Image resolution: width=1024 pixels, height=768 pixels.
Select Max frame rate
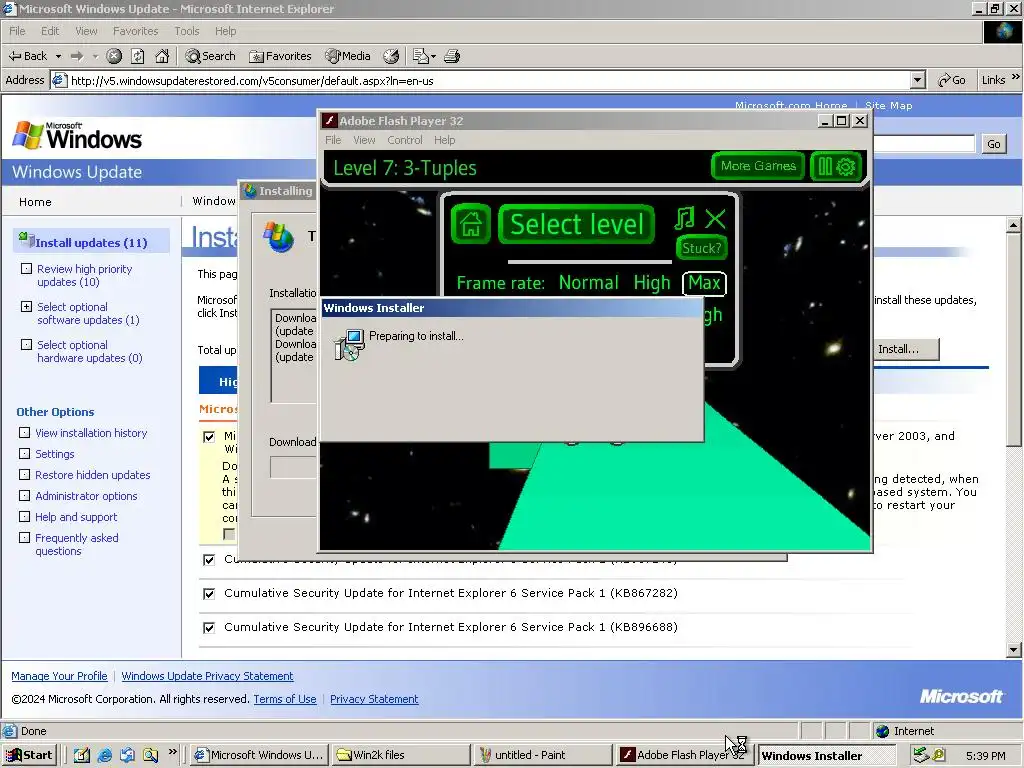[x=704, y=283]
